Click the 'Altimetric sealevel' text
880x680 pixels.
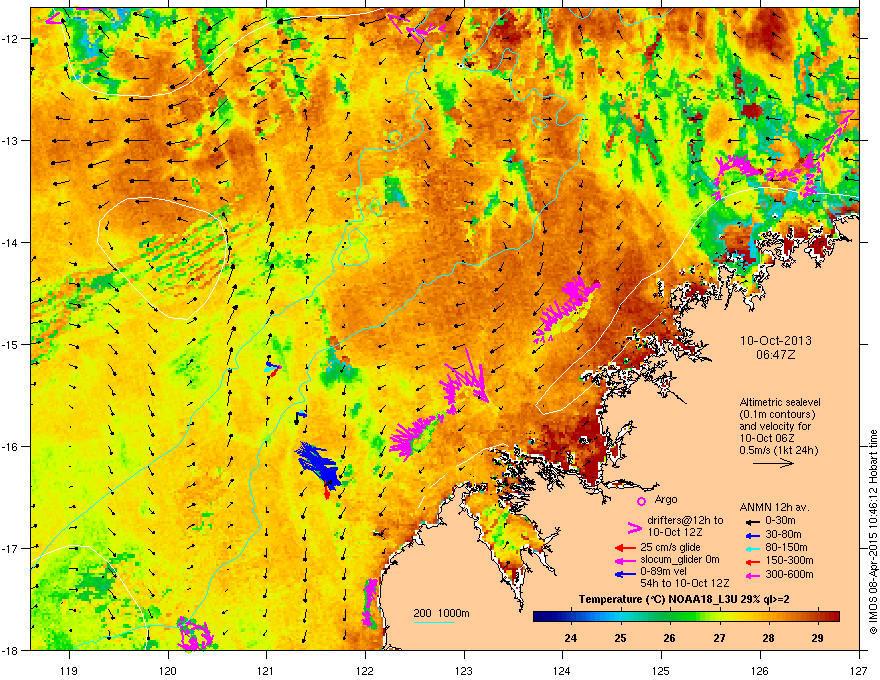click(780, 402)
